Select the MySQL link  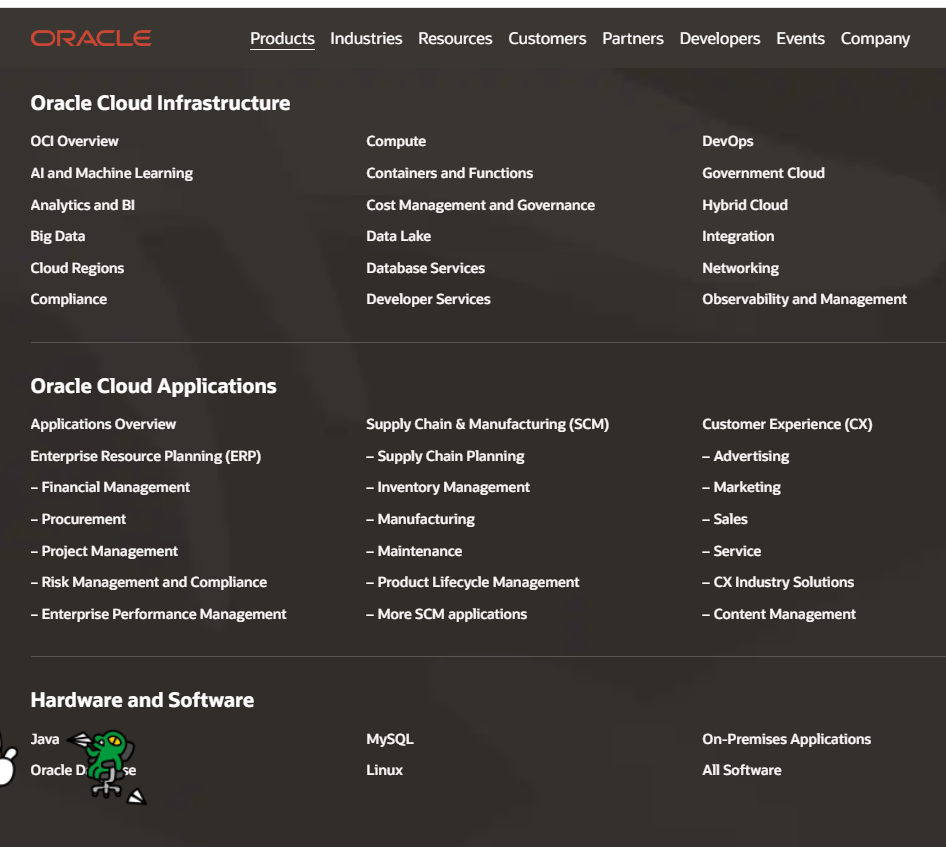point(390,739)
